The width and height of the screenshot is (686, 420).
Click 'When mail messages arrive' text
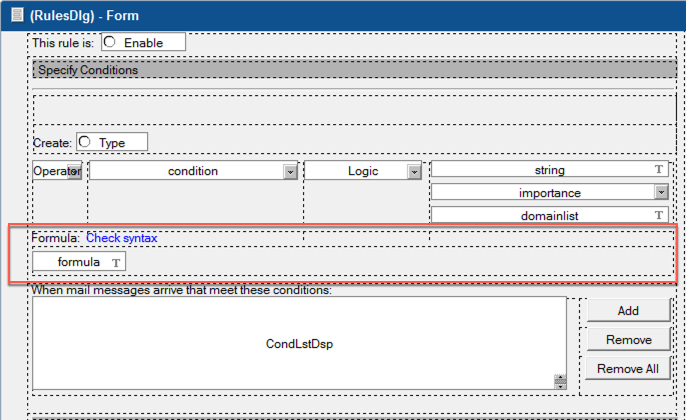181,290
